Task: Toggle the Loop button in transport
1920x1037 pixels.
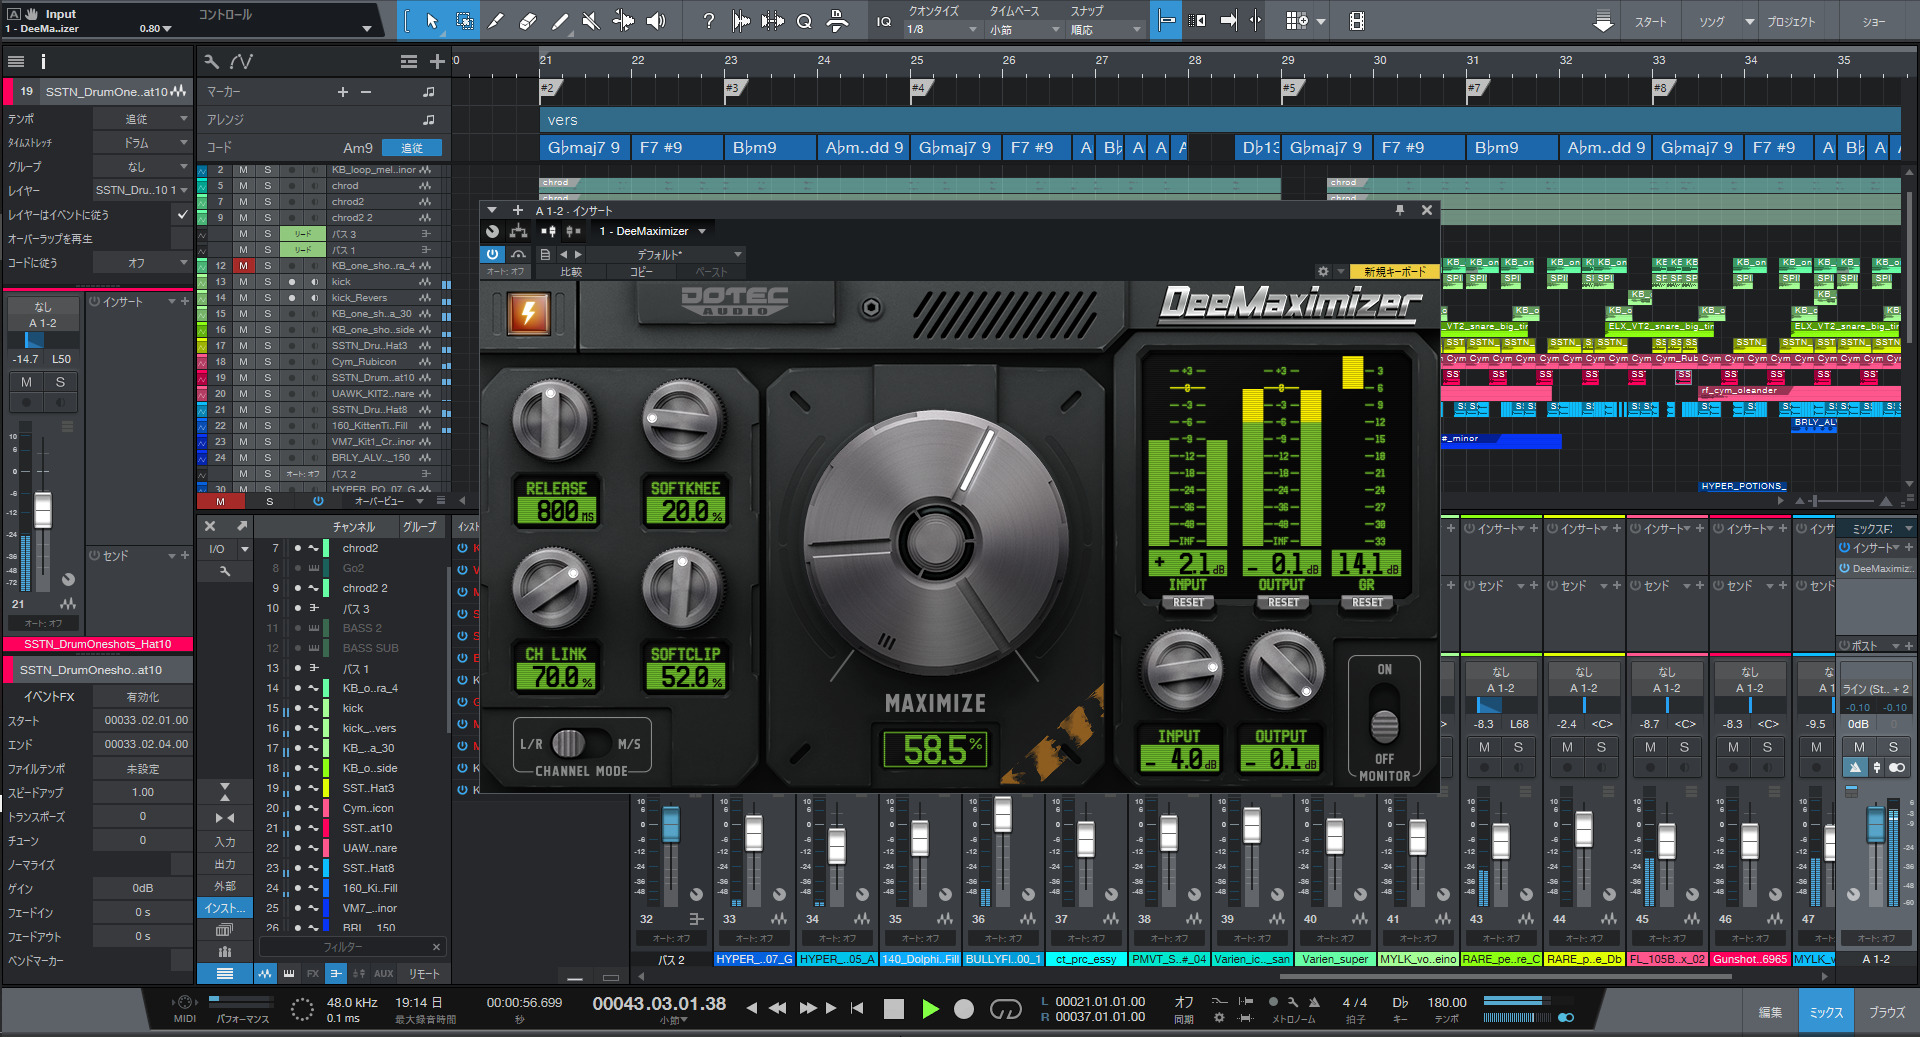Action: (1005, 1009)
